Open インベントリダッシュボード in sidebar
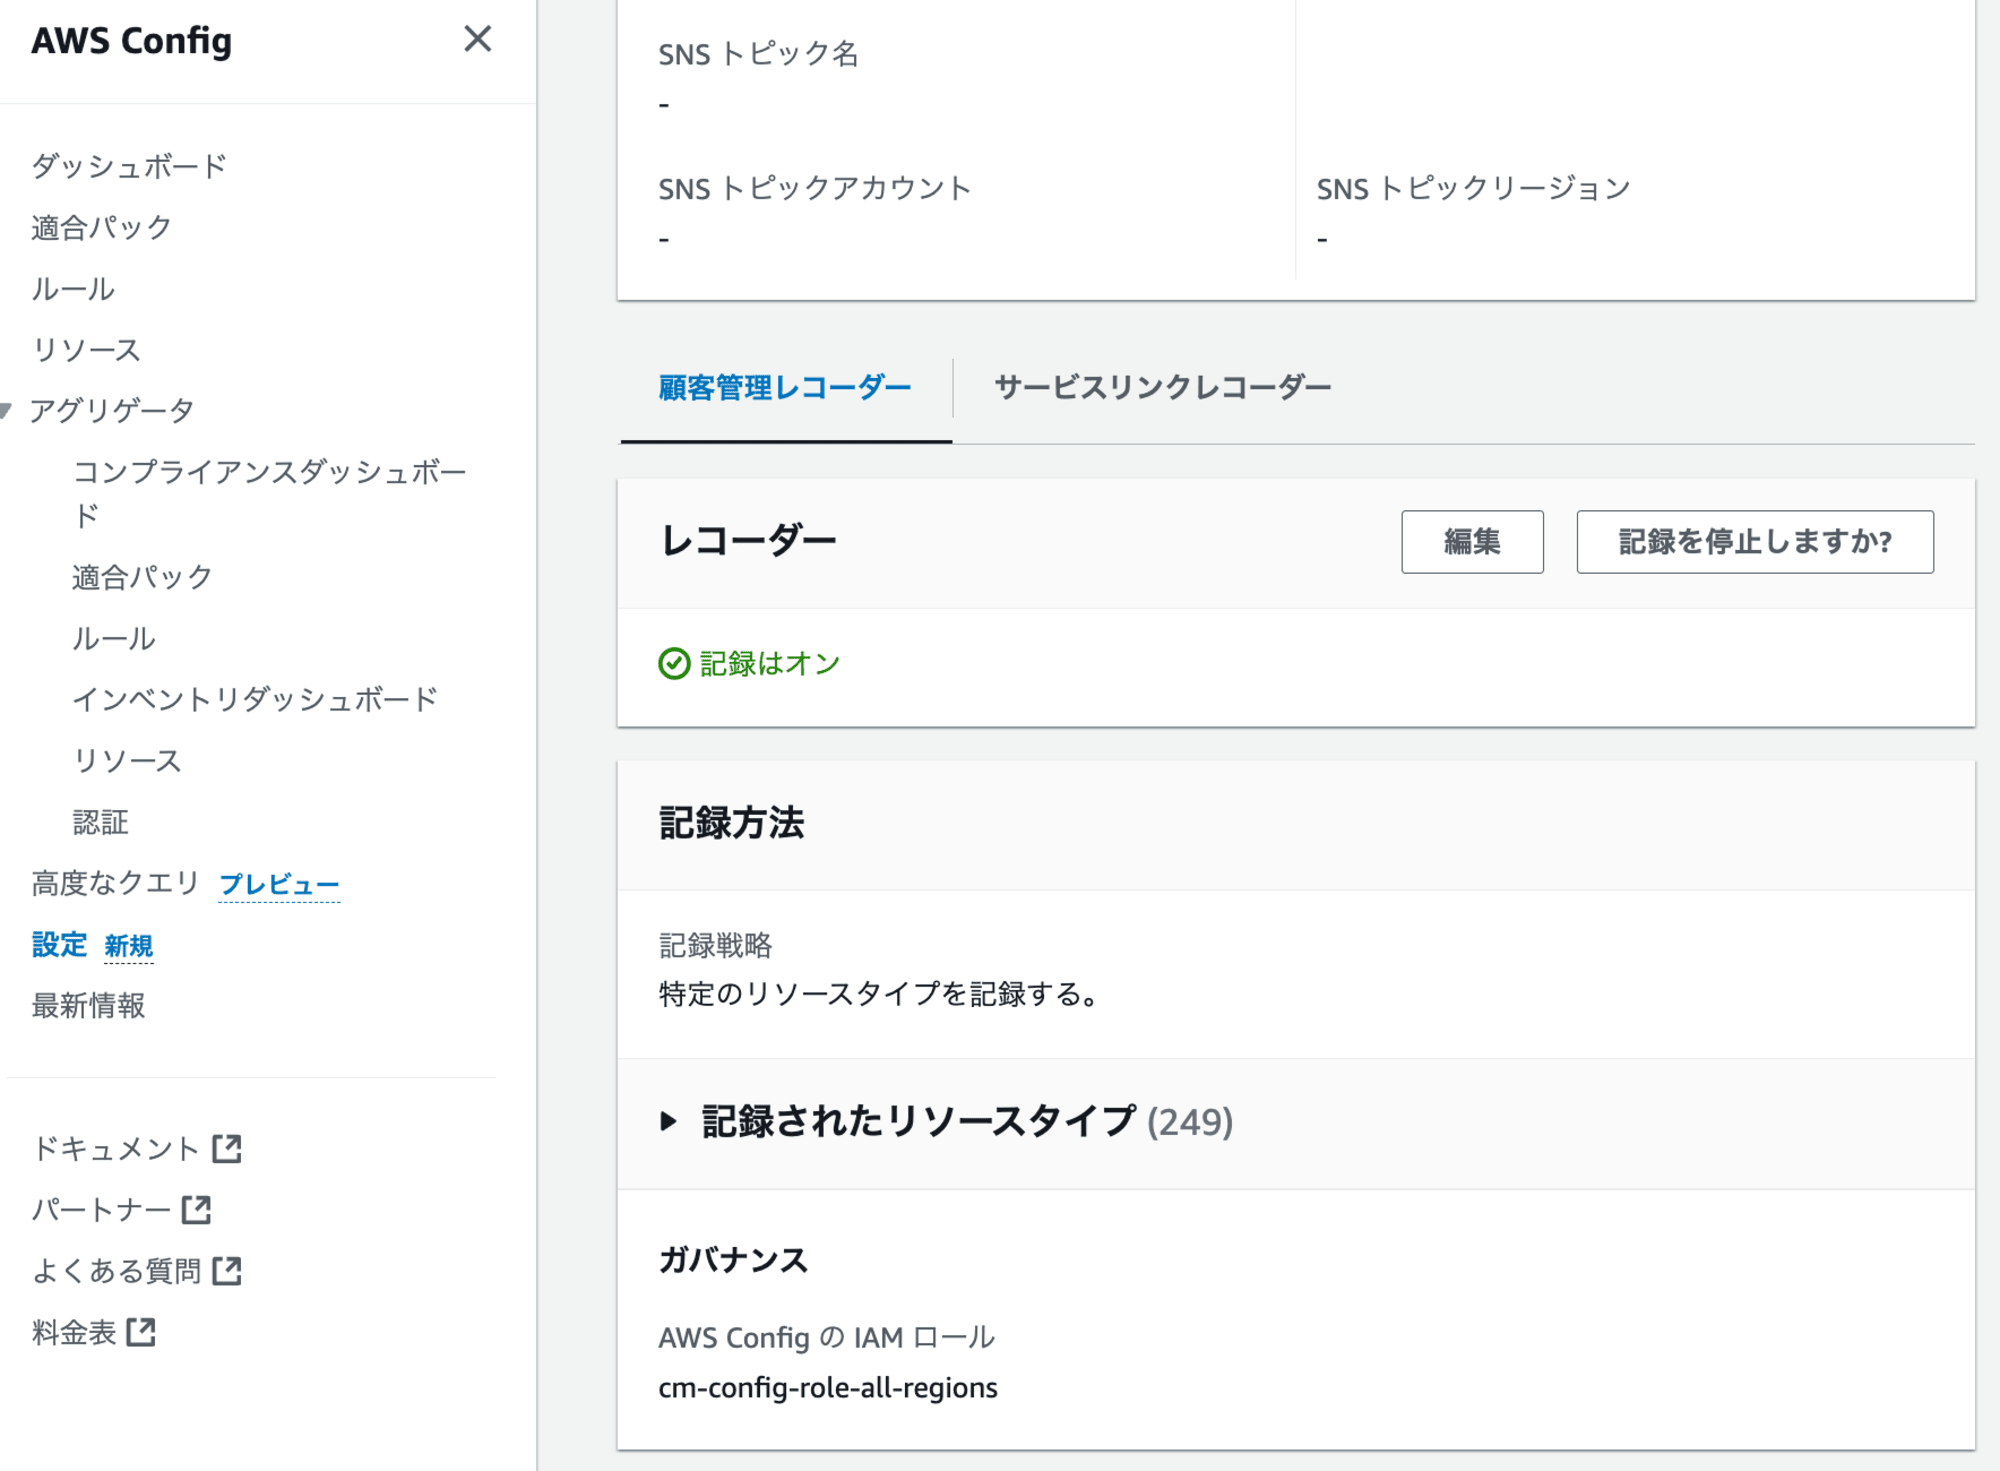The width and height of the screenshot is (2000, 1471). pyautogui.click(x=255, y=699)
